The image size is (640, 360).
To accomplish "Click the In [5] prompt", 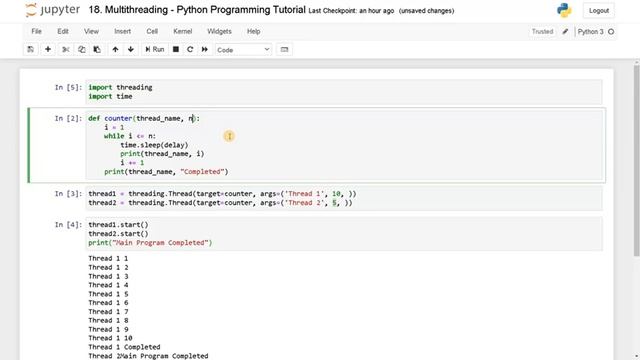I will [x=68, y=87].
